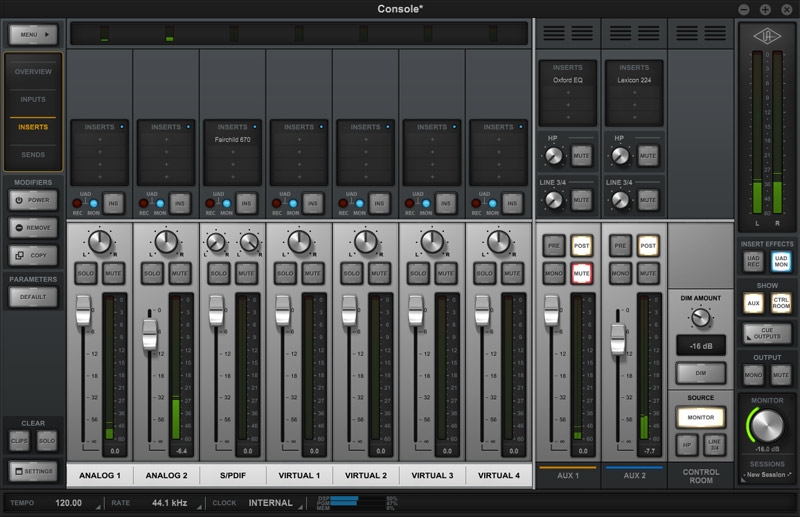Open the SETTINGS window

tap(33, 471)
